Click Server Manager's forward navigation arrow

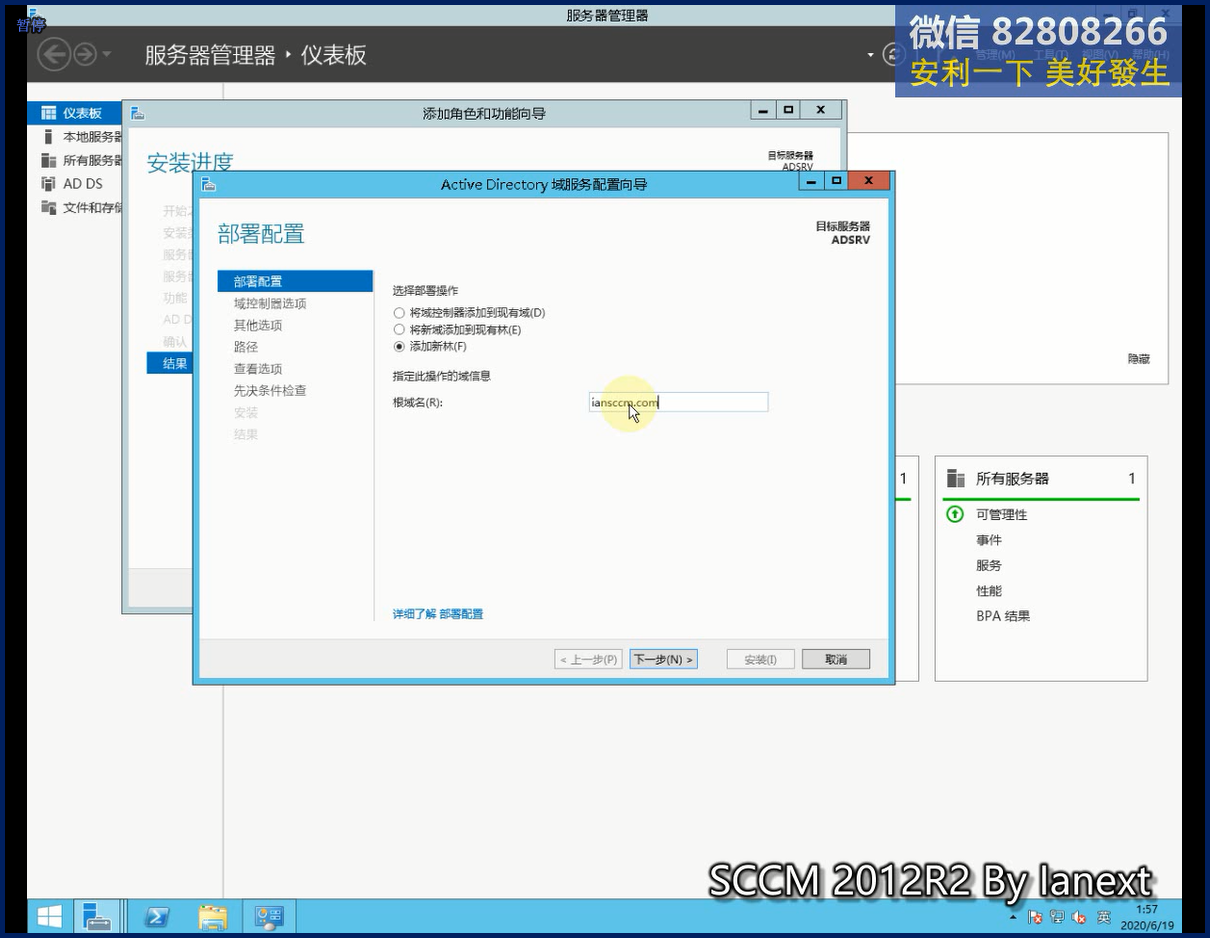[x=85, y=54]
